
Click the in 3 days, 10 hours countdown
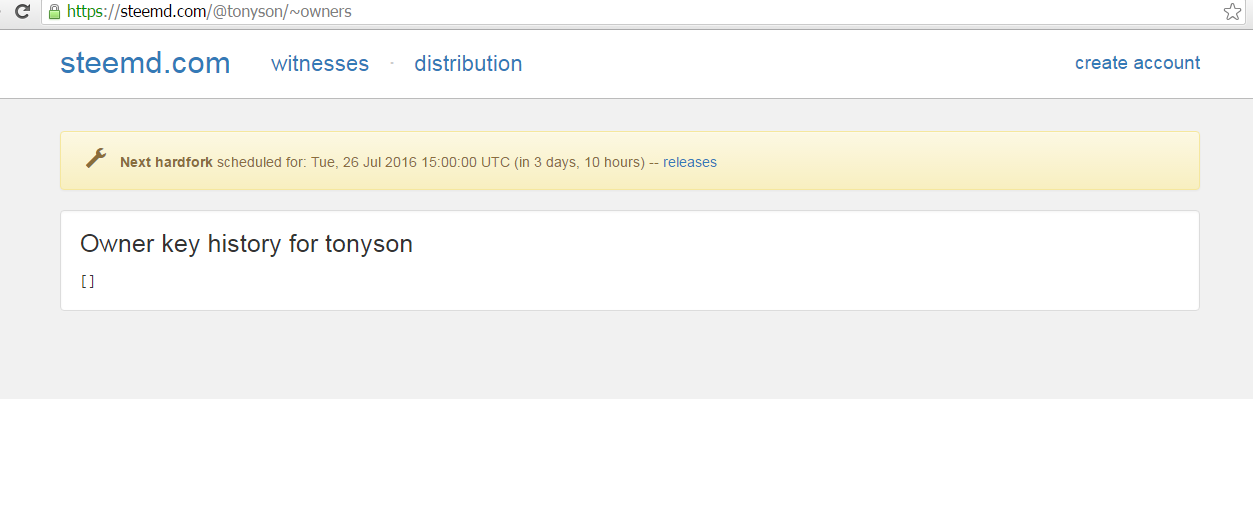pyautogui.click(x=579, y=162)
